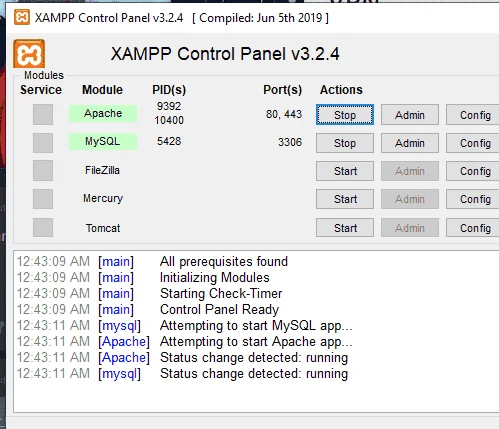Click MySQL port 3306

click(290, 142)
